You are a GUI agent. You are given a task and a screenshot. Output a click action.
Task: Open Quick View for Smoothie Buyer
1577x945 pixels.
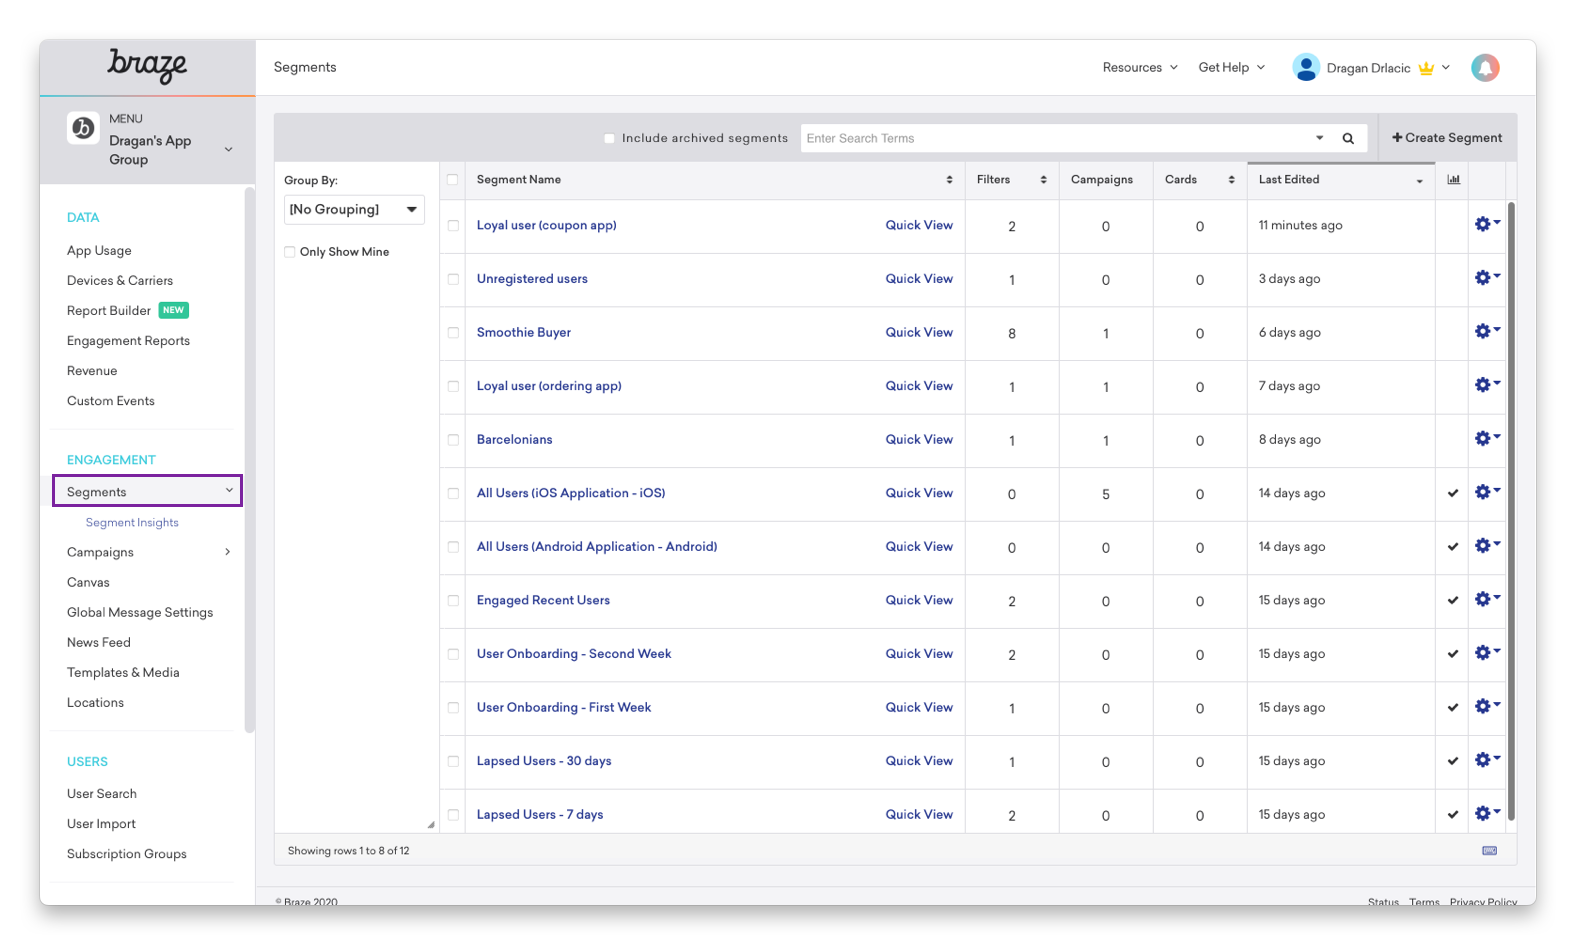point(919,332)
